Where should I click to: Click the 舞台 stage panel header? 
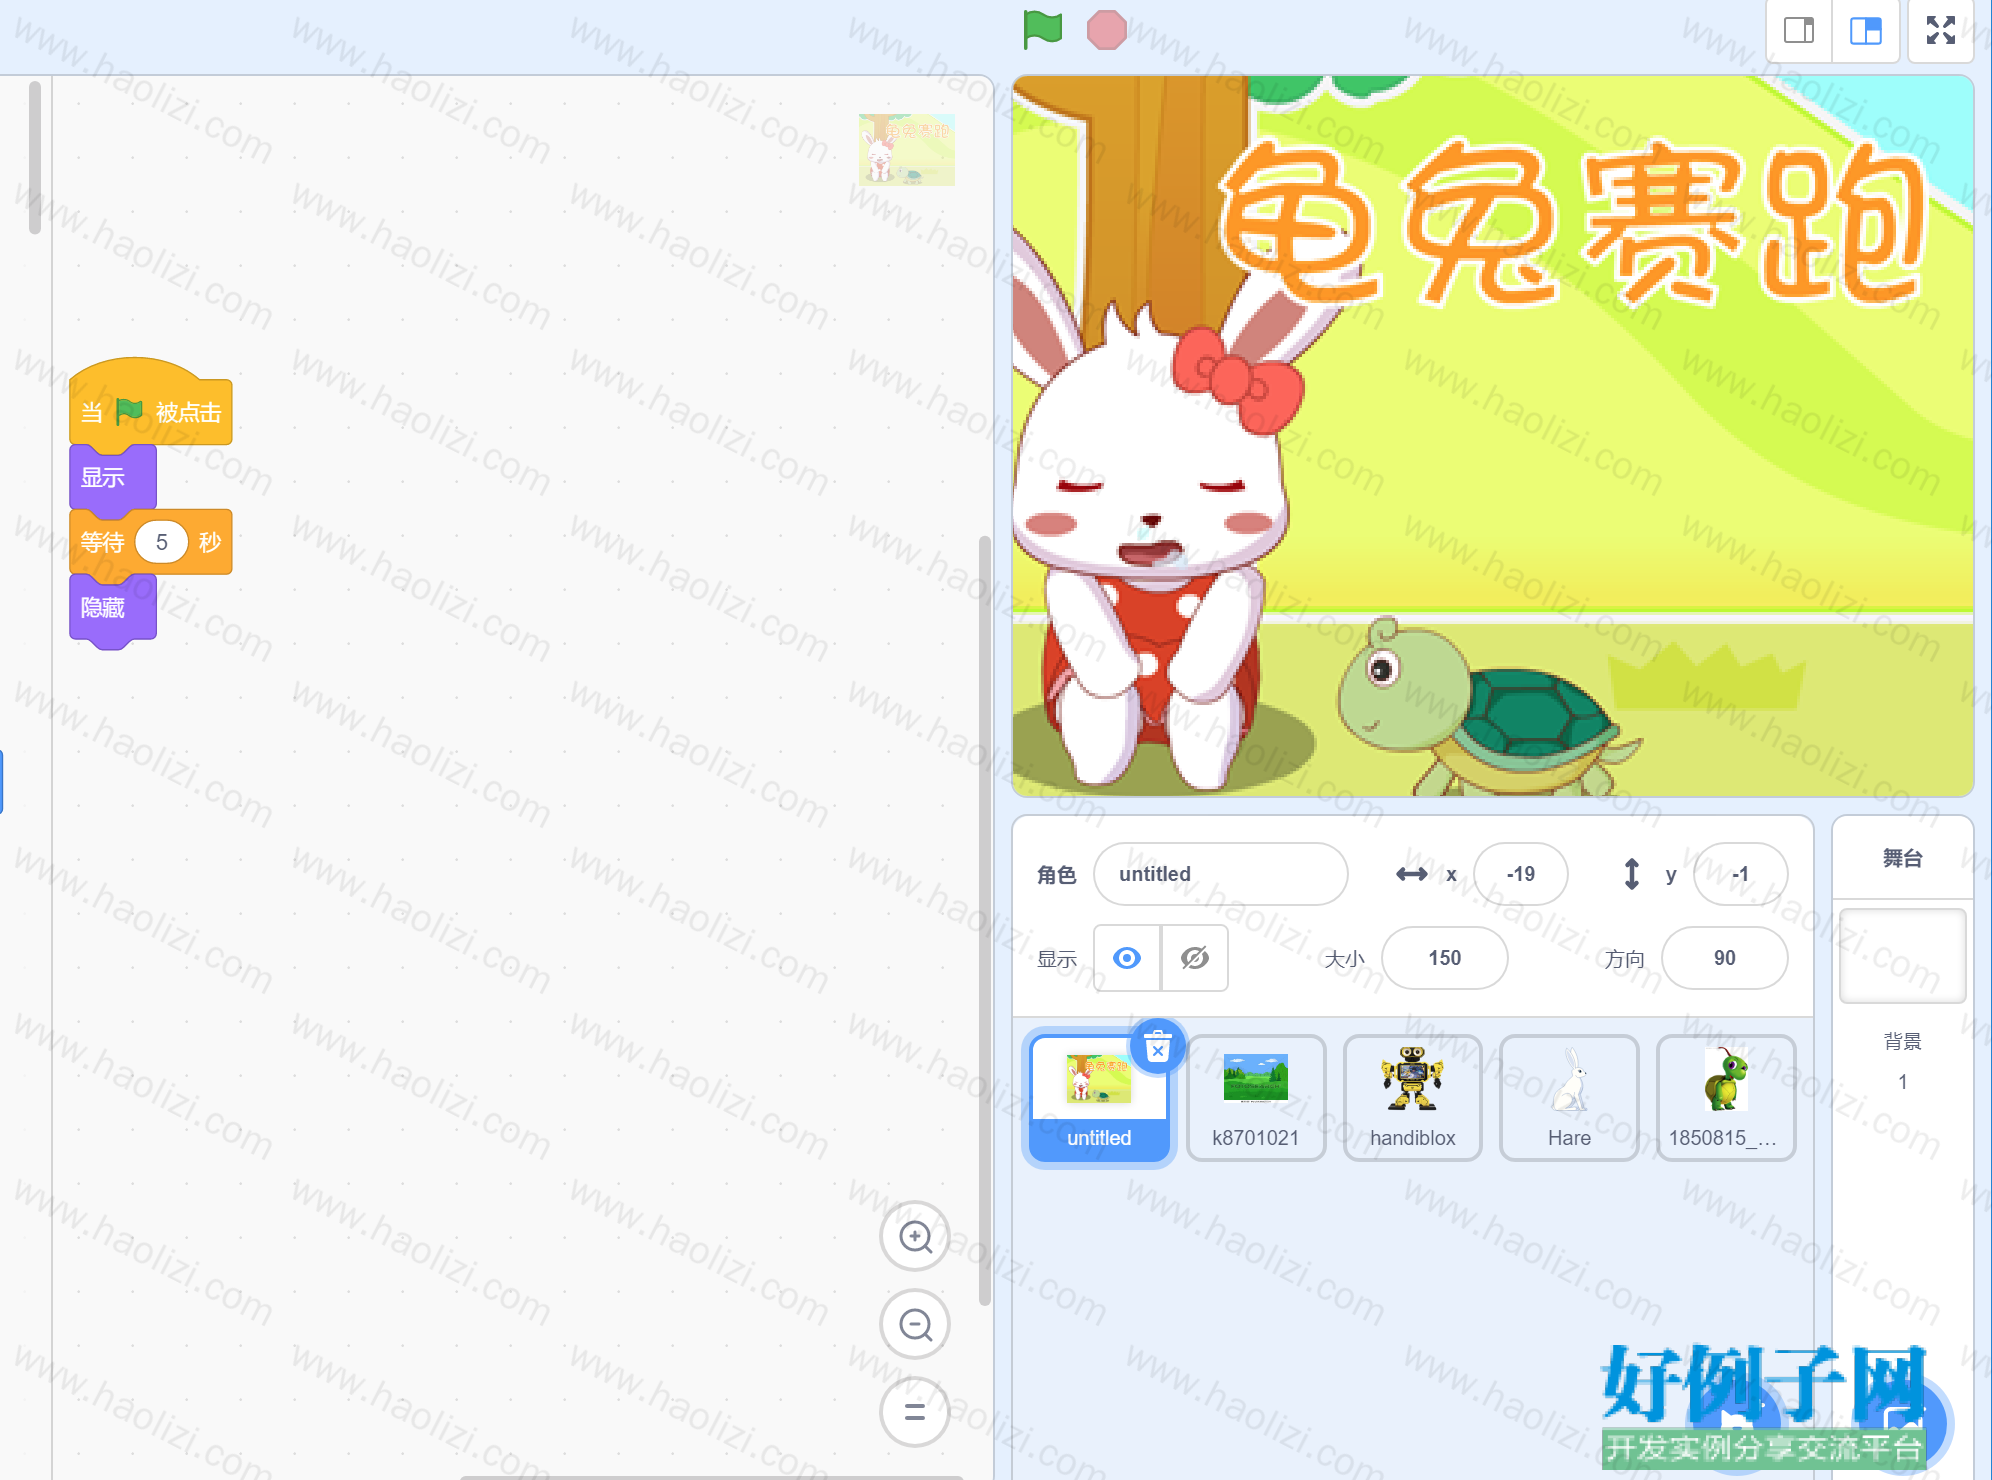pyautogui.click(x=1902, y=858)
